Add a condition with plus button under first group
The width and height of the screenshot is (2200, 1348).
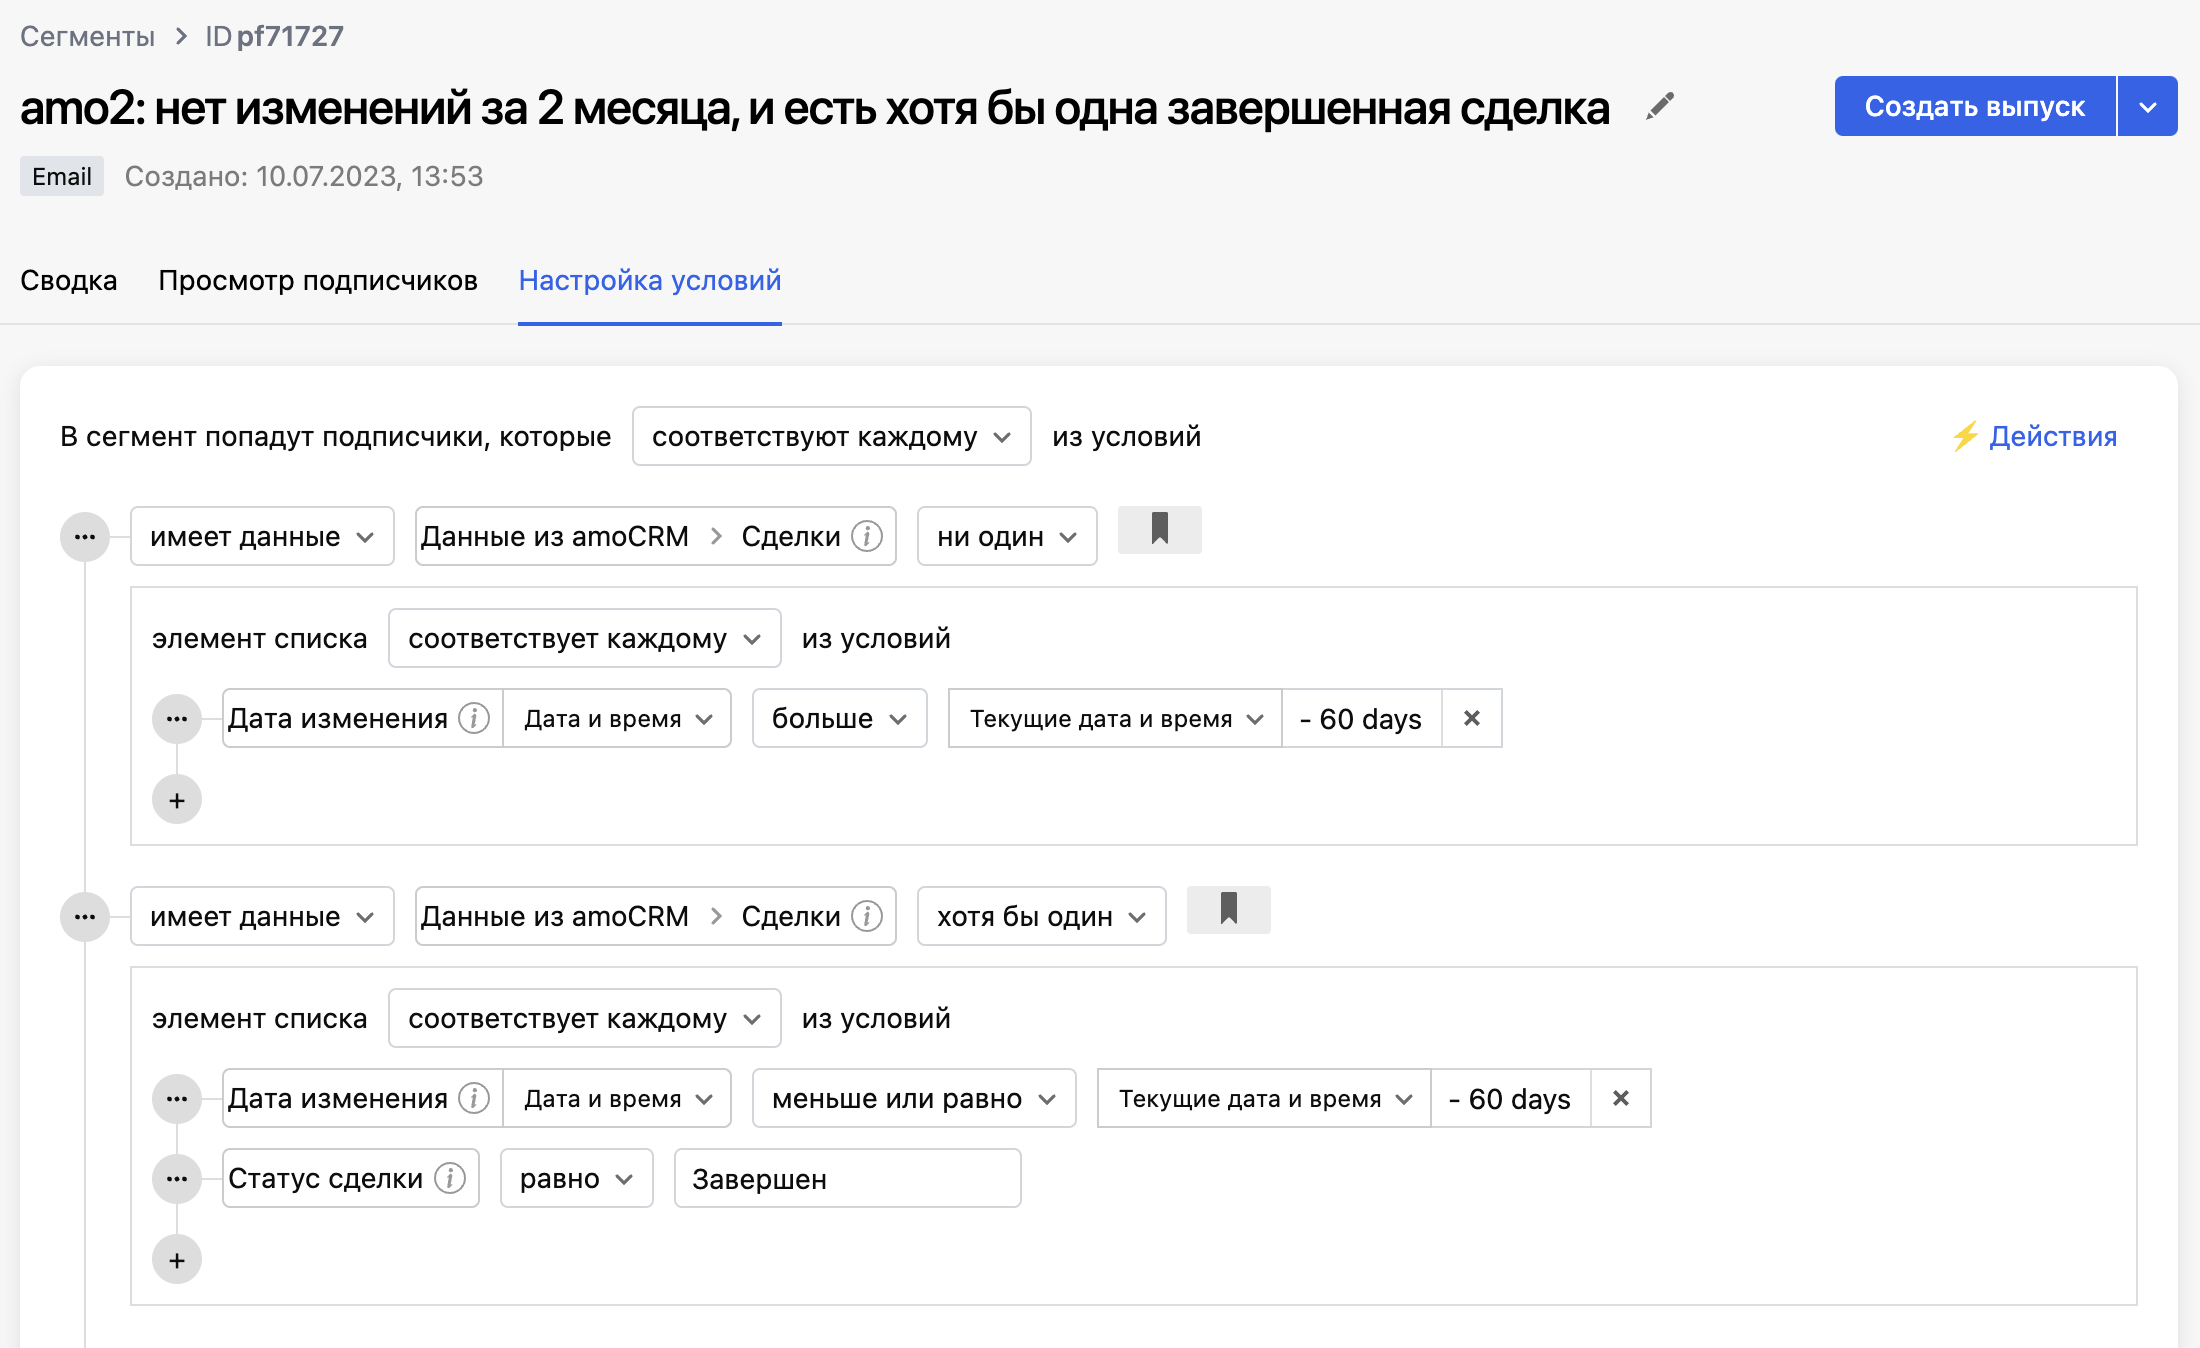pyautogui.click(x=177, y=800)
